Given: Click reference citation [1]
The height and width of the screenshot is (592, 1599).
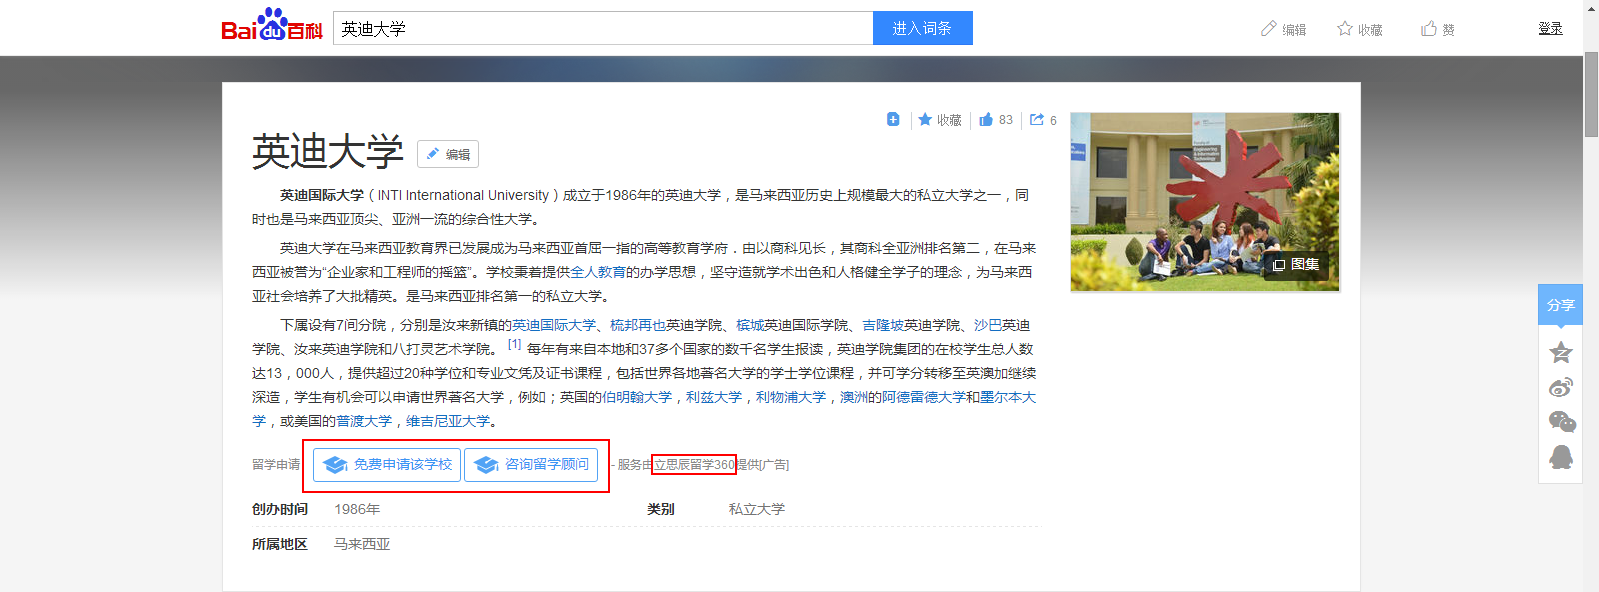Looking at the screenshot, I should [x=514, y=345].
